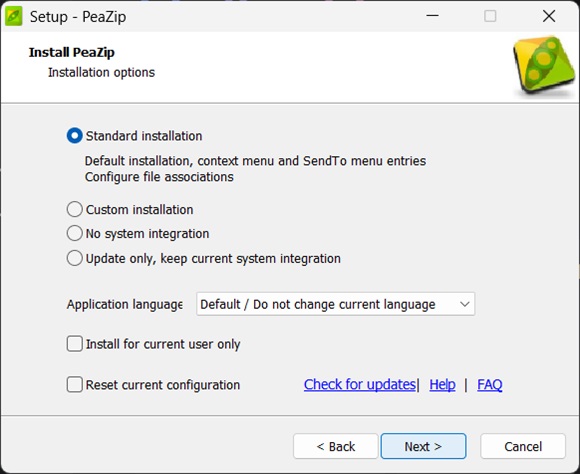Choose Custom installation radio button
This screenshot has width=580, height=474.
pyautogui.click(x=74, y=209)
